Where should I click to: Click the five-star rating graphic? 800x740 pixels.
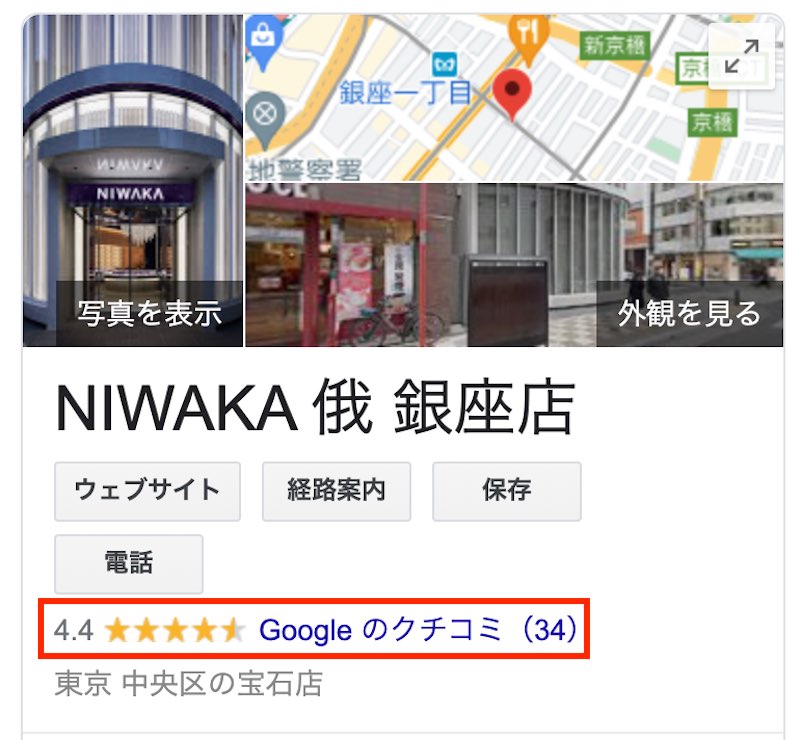175,630
